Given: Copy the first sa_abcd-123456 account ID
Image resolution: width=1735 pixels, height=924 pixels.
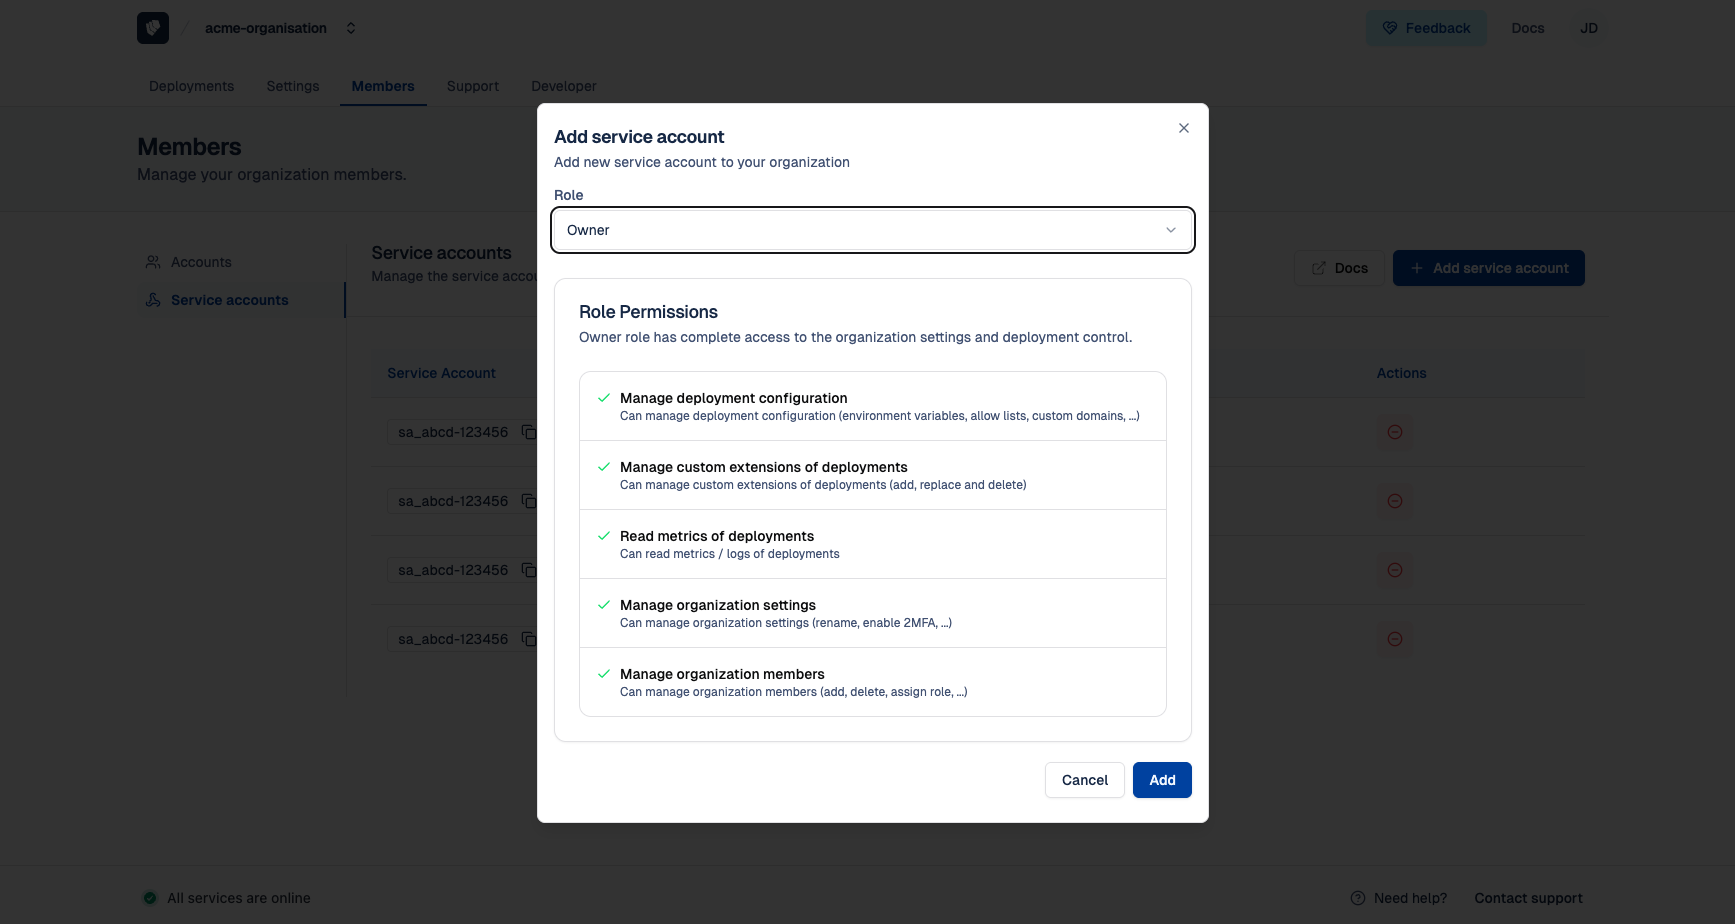Looking at the screenshot, I should coord(528,432).
